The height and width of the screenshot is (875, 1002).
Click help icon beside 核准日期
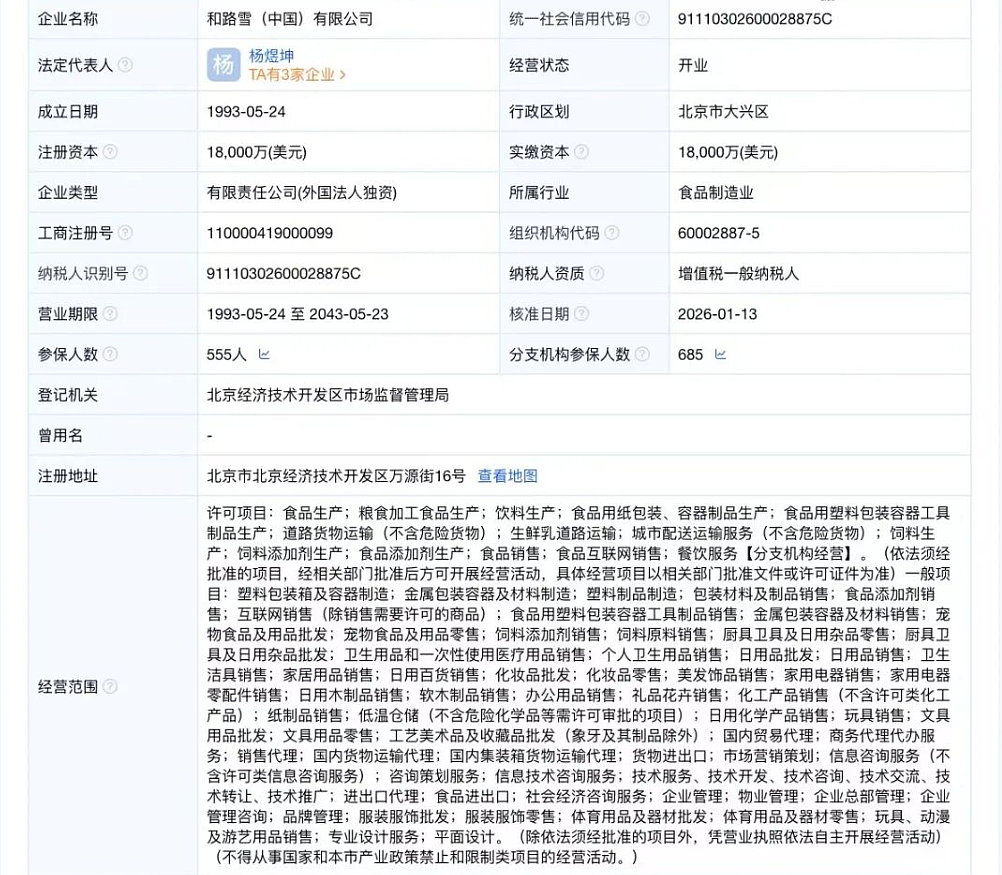(x=582, y=314)
